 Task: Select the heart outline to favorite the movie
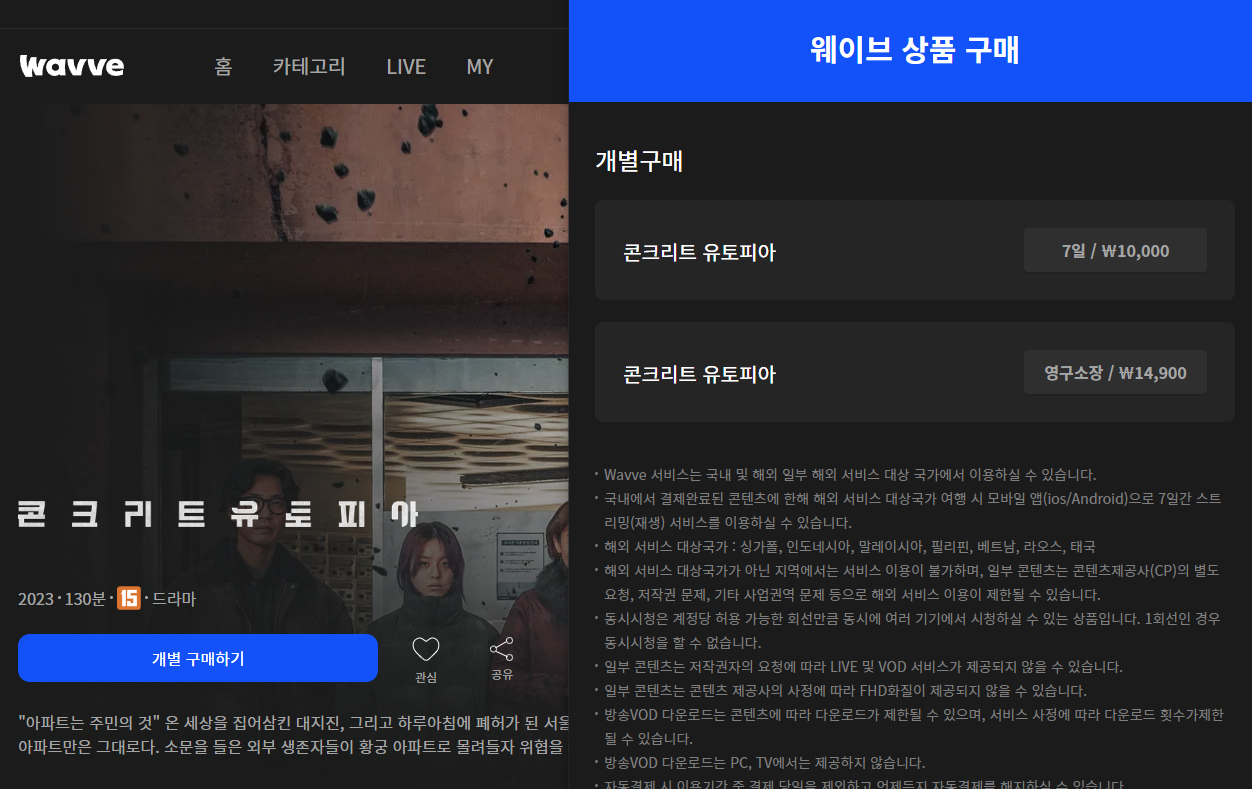(x=425, y=650)
